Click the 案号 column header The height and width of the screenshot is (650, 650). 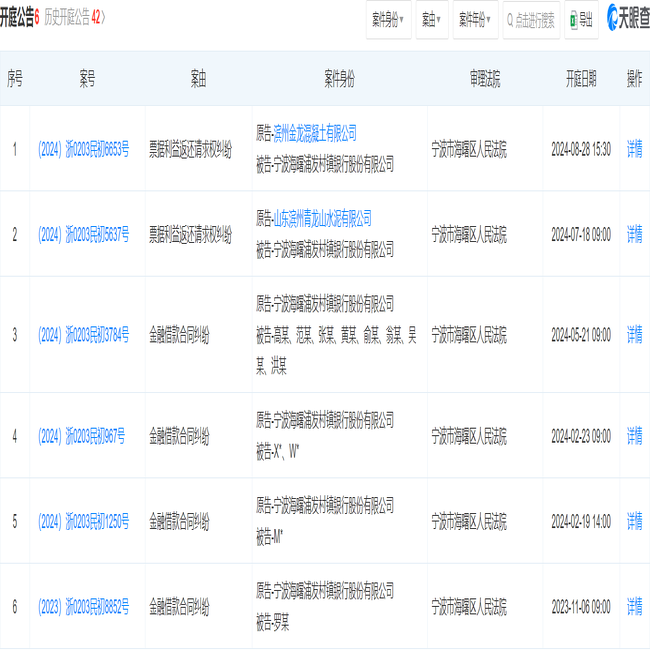pyautogui.click(x=87, y=78)
